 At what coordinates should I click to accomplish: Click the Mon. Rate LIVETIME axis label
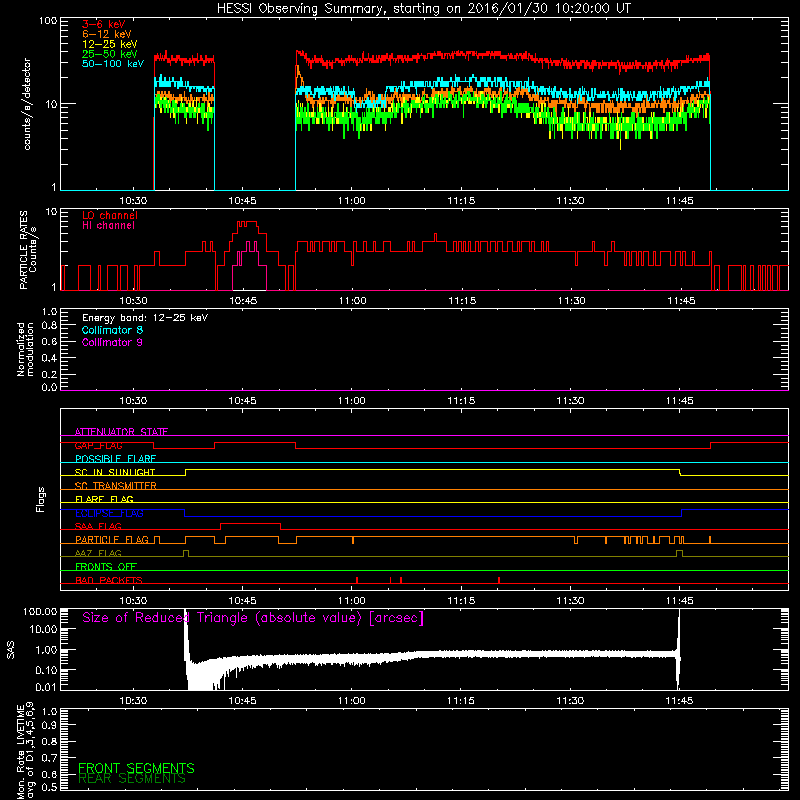25,751
